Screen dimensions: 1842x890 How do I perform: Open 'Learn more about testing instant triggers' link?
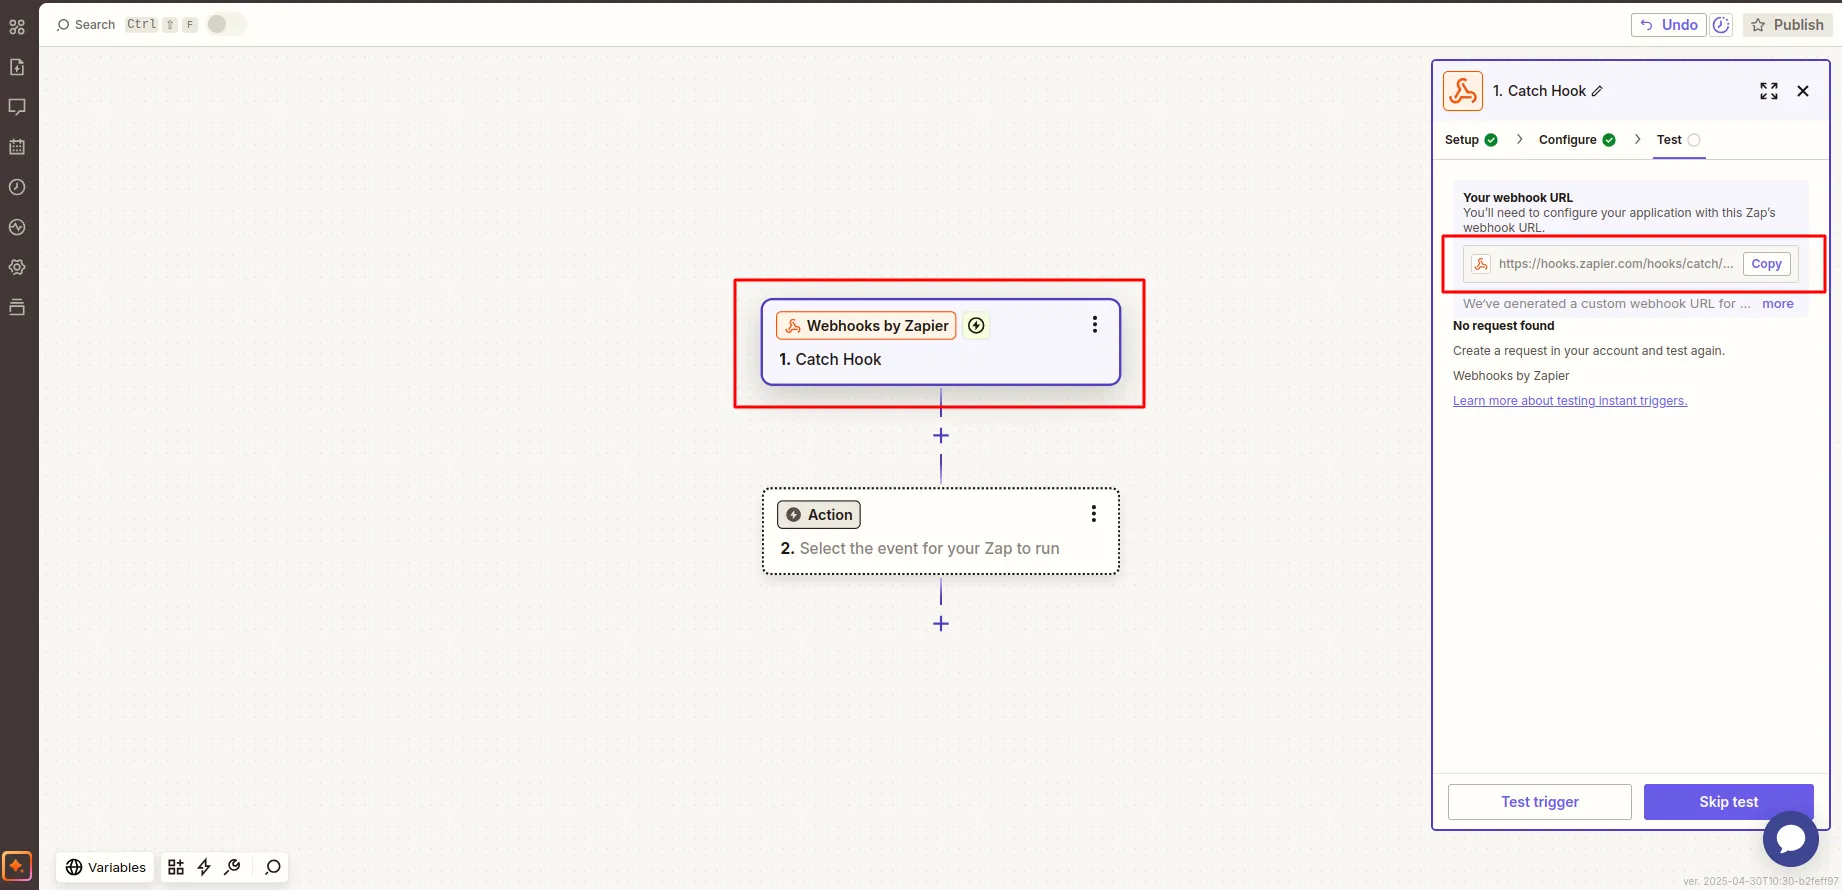pyautogui.click(x=1570, y=401)
